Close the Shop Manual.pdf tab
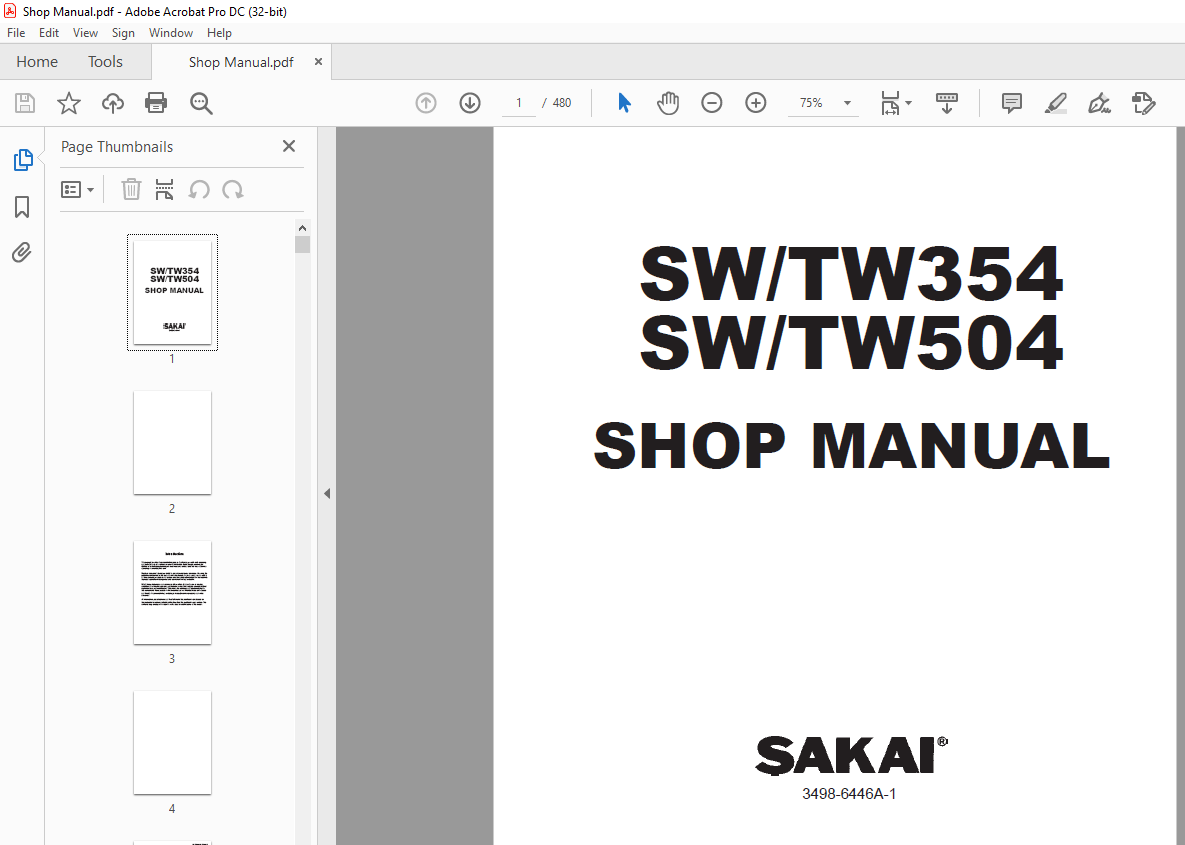Screen dimensions: 1185x845 [x=318, y=61]
